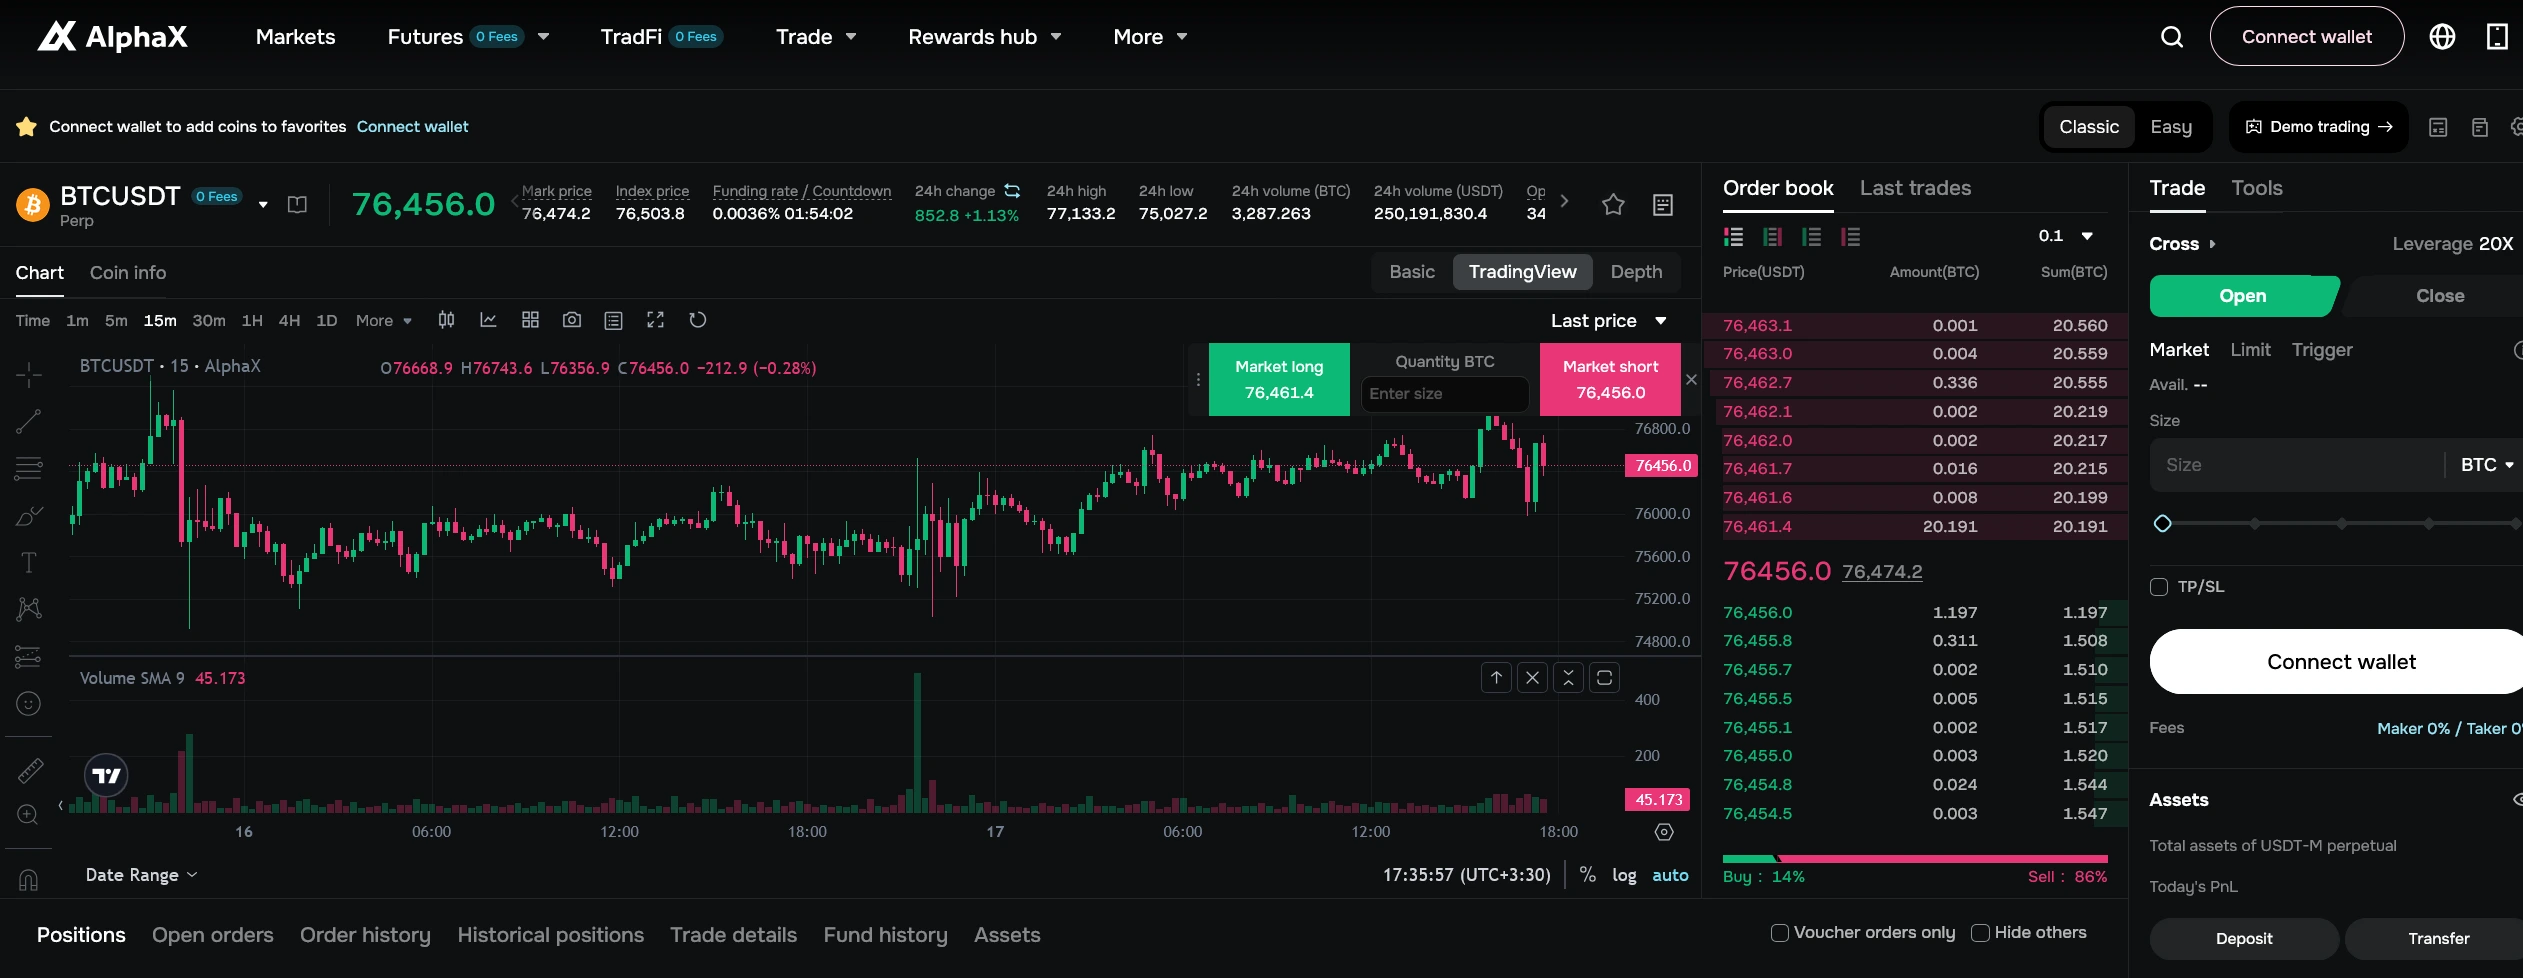
Task: Tick the Voucher orders only checkbox
Action: click(x=1780, y=933)
